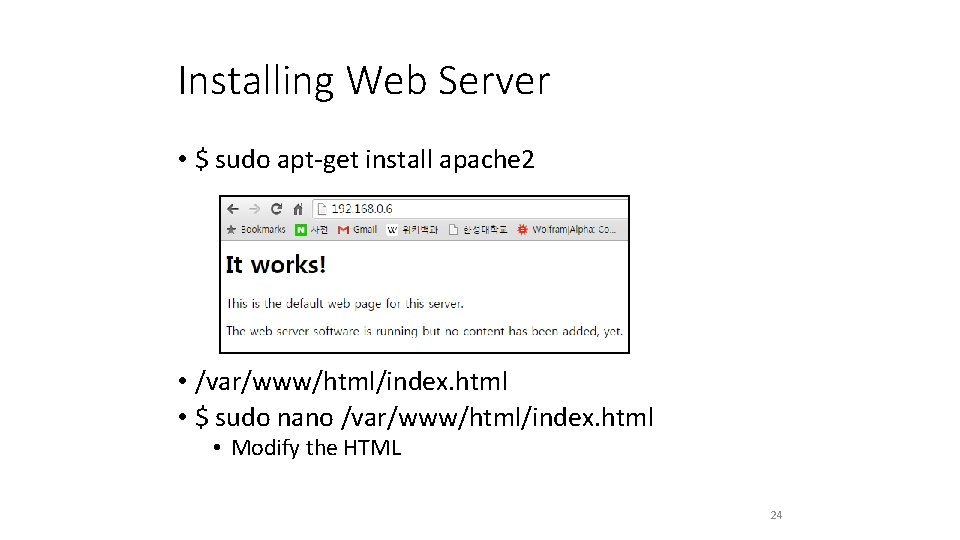The height and width of the screenshot is (540, 960).
Task: Click the slide title 'Installing Web Server'
Action: point(364,81)
